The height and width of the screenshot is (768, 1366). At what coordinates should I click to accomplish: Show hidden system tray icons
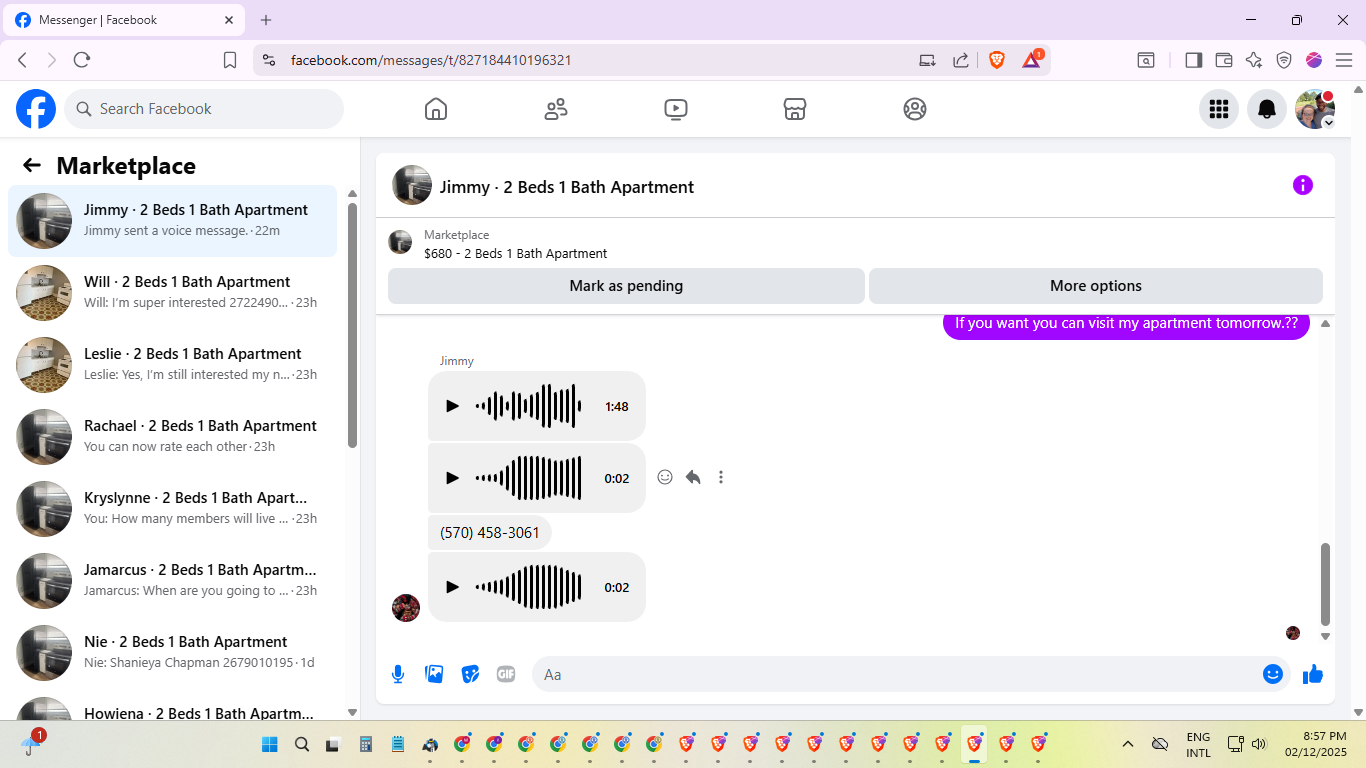1128,744
